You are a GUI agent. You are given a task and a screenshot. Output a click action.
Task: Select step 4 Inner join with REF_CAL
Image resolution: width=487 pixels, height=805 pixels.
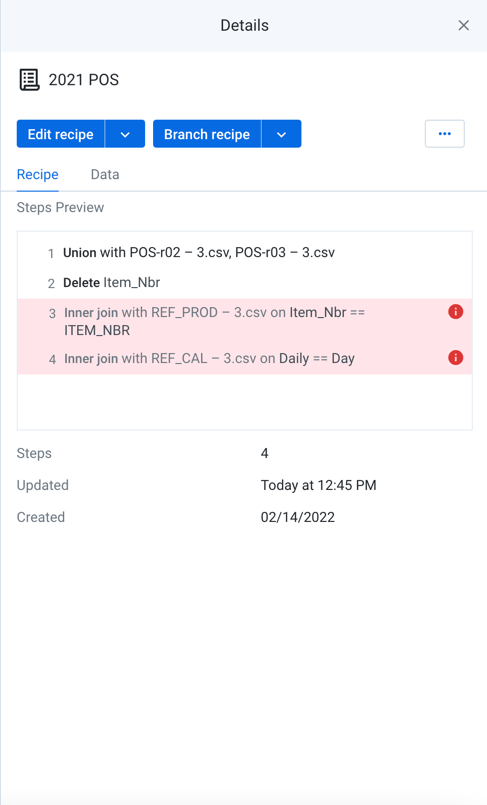245,358
